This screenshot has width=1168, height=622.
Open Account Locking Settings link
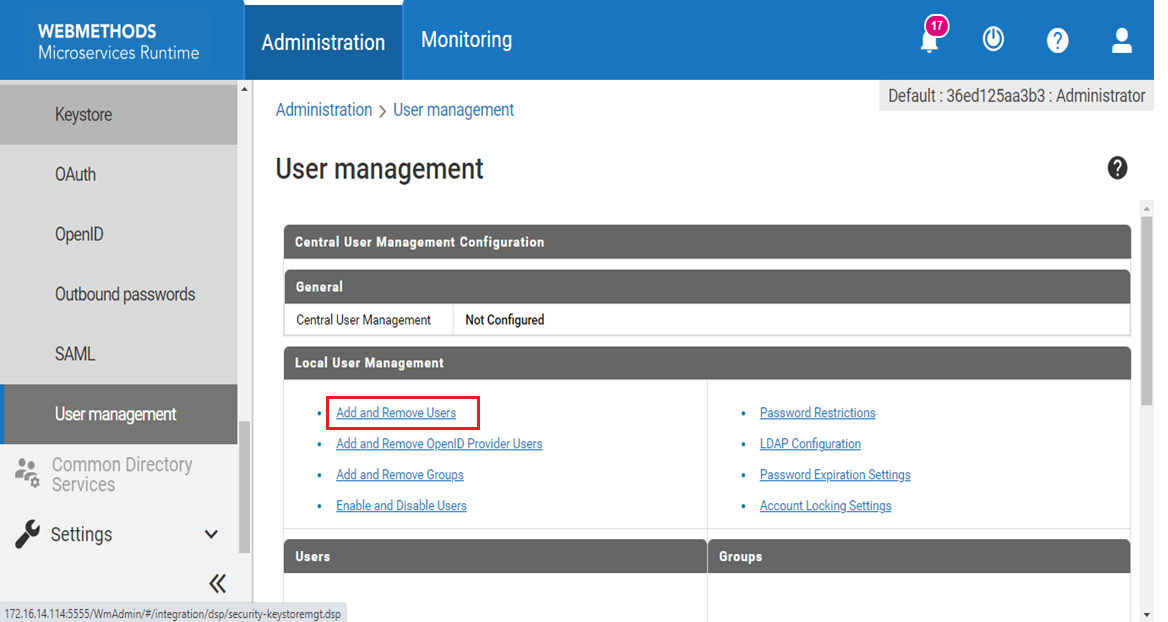(825, 506)
